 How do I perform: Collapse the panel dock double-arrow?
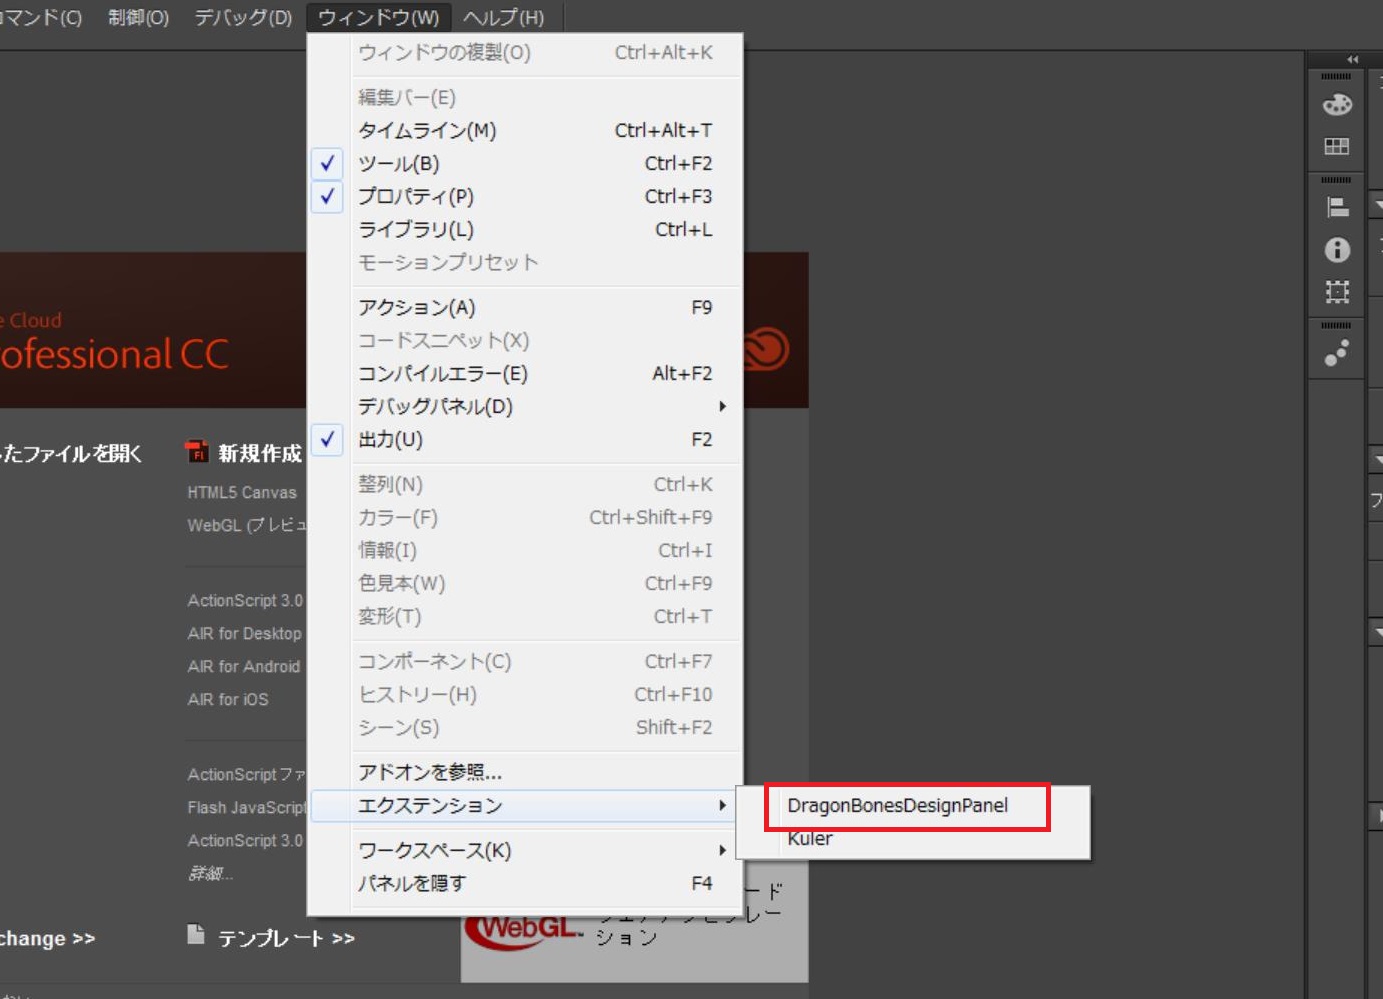point(1353,60)
